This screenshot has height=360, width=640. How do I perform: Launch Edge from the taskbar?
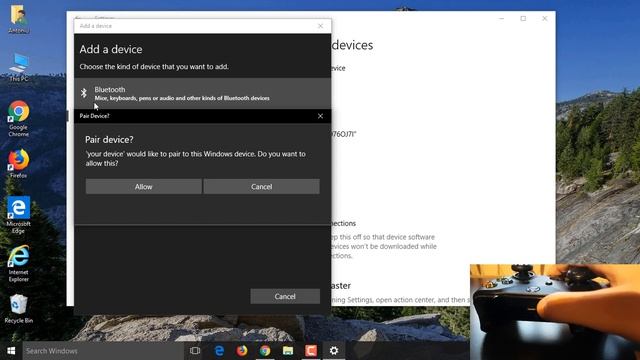(x=219, y=351)
